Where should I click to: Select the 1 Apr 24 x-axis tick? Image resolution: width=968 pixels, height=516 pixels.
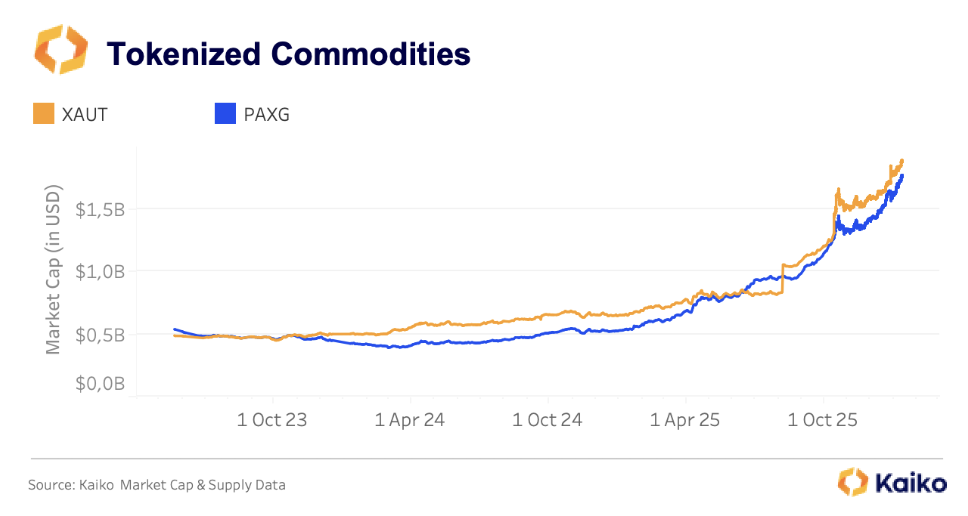click(x=410, y=420)
